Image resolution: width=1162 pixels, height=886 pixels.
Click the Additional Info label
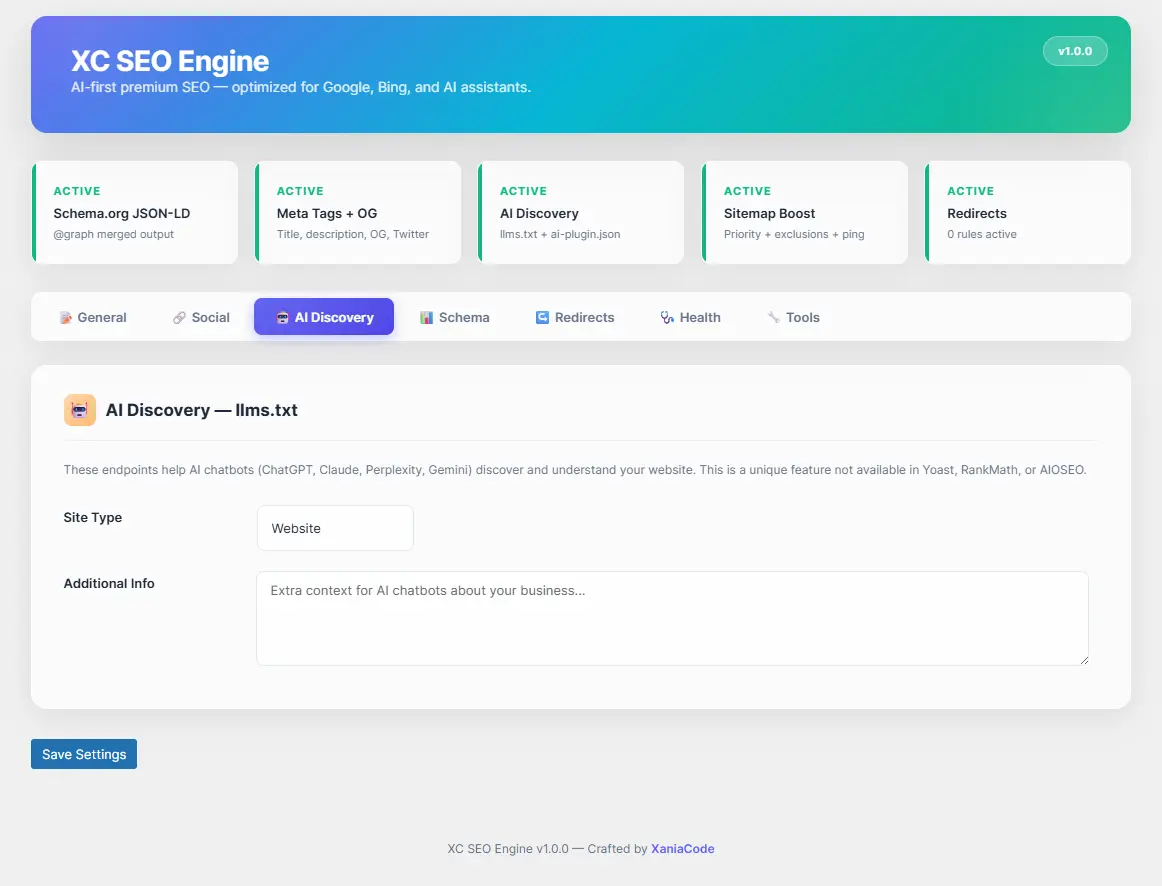point(109,583)
